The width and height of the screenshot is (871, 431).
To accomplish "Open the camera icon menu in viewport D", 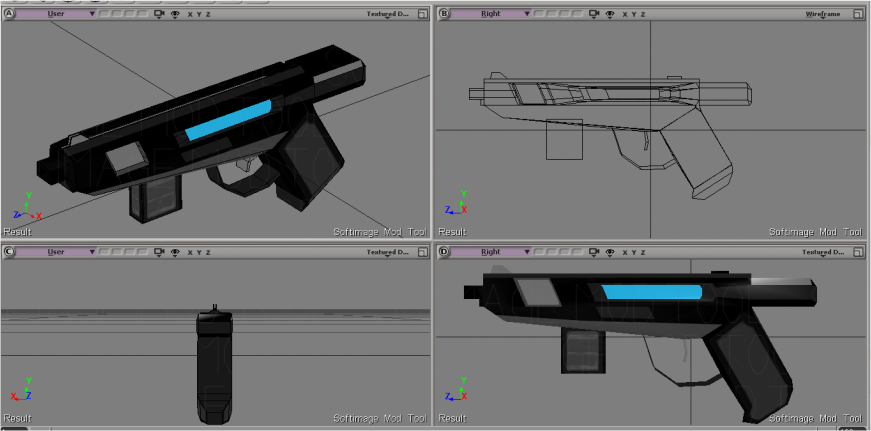I will tap(594, 252).
